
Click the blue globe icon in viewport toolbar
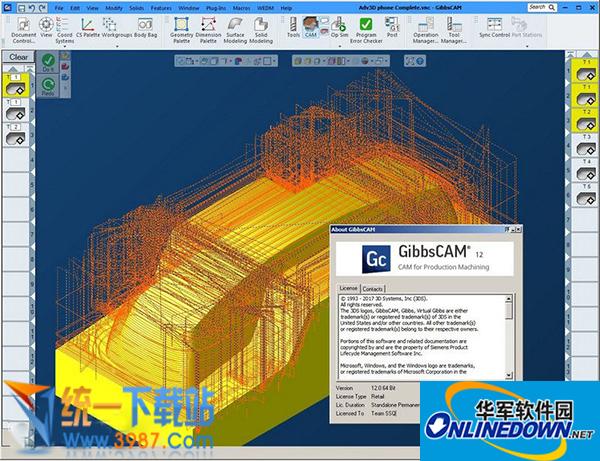pyautogui.click(x=420, y=61)
